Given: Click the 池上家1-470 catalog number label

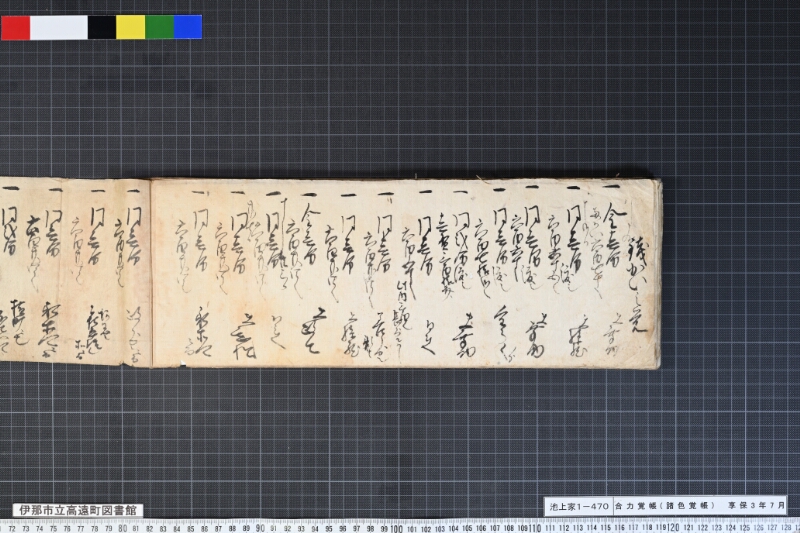Looking at the screenshot, I should point(579,506).
